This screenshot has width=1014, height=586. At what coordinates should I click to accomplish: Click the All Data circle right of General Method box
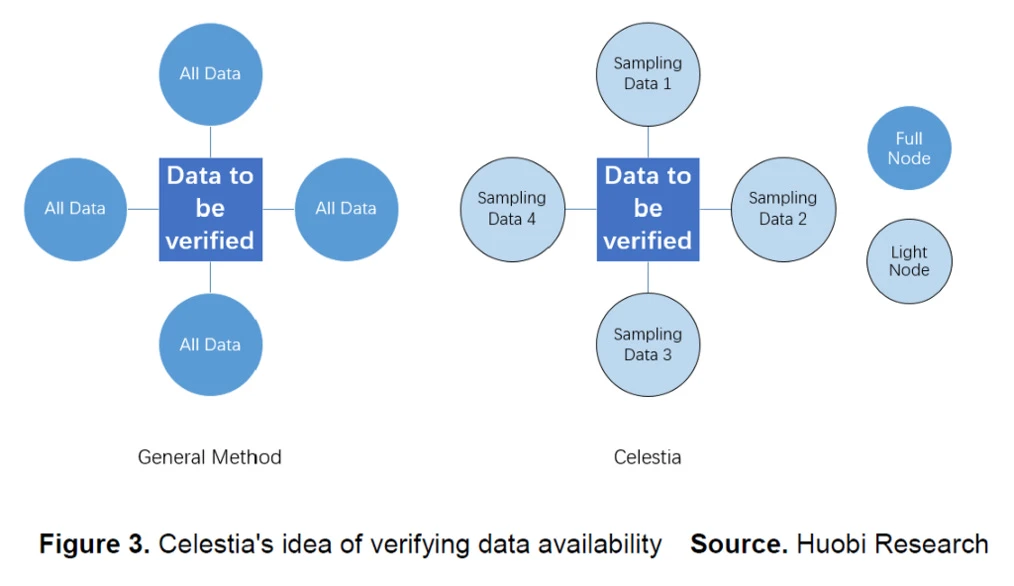pos(346,209)
